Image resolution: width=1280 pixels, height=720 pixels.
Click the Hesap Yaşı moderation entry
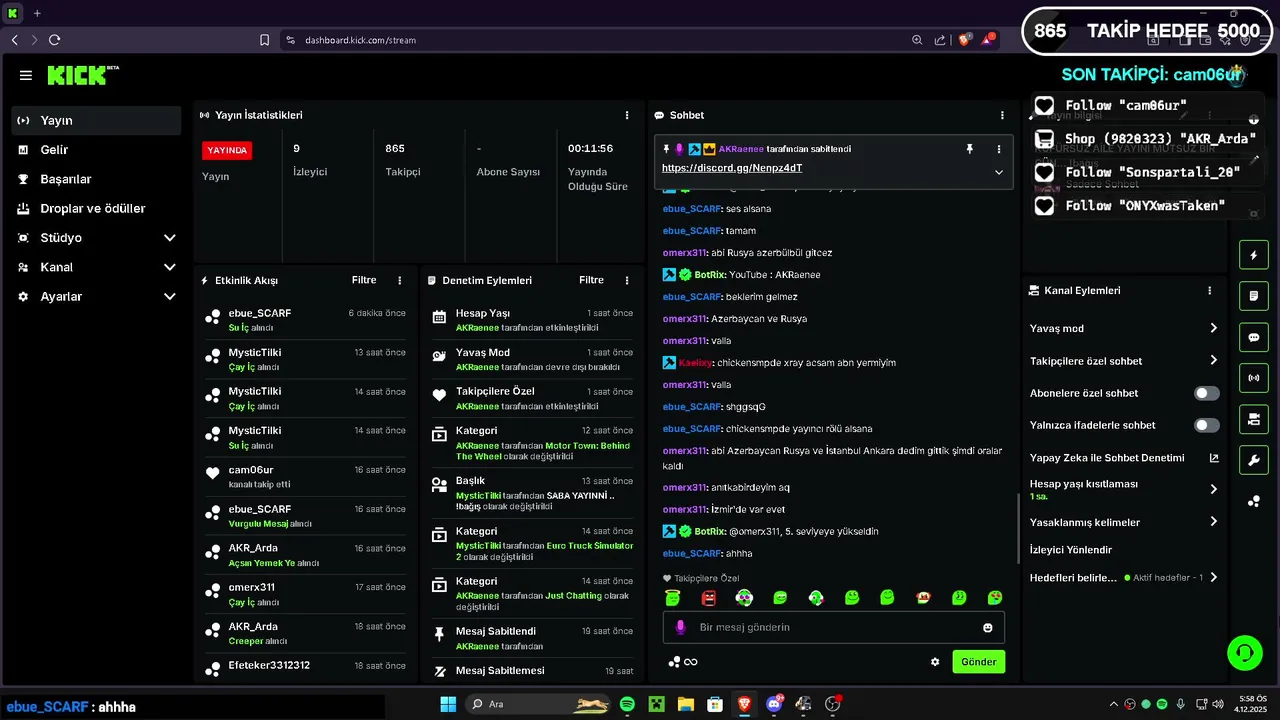(x=532, y=320)
